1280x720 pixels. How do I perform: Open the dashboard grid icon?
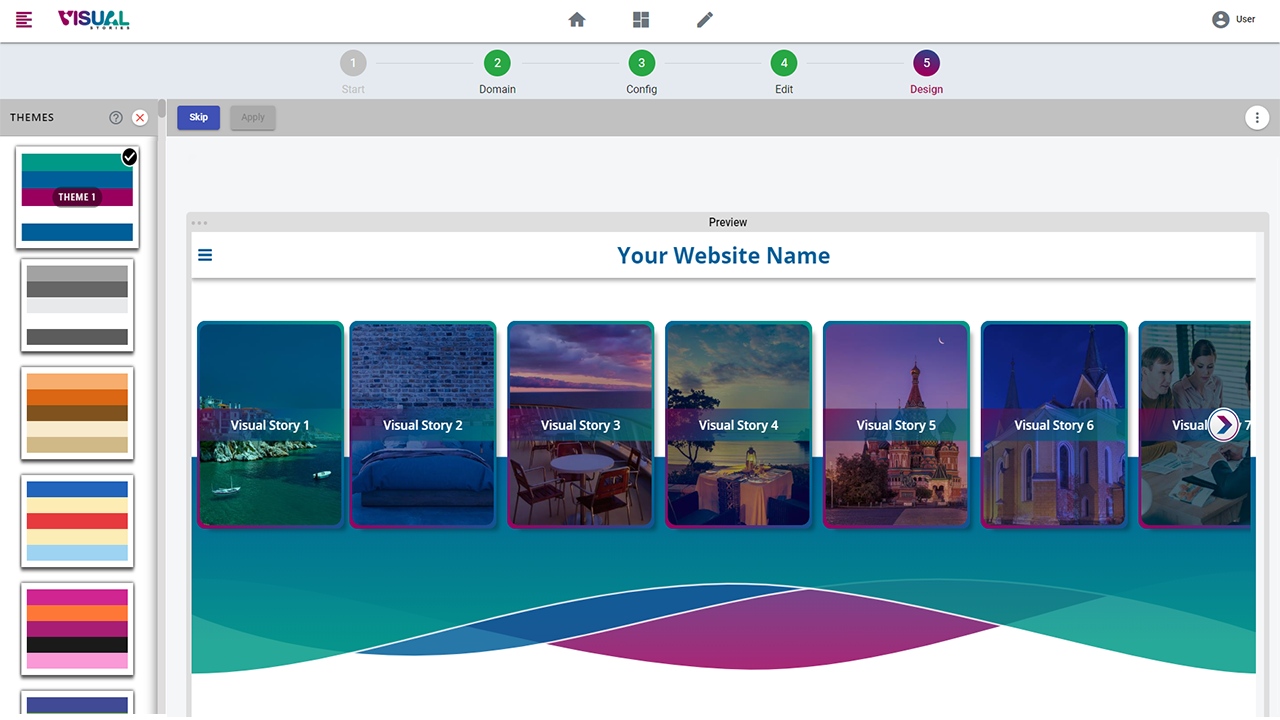[641, 20]
